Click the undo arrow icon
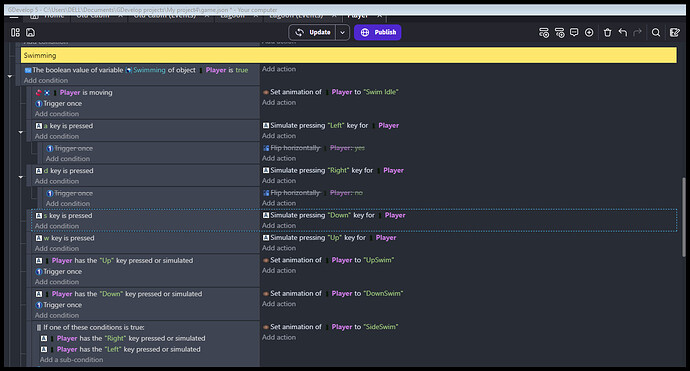 [x=623, y=33]
